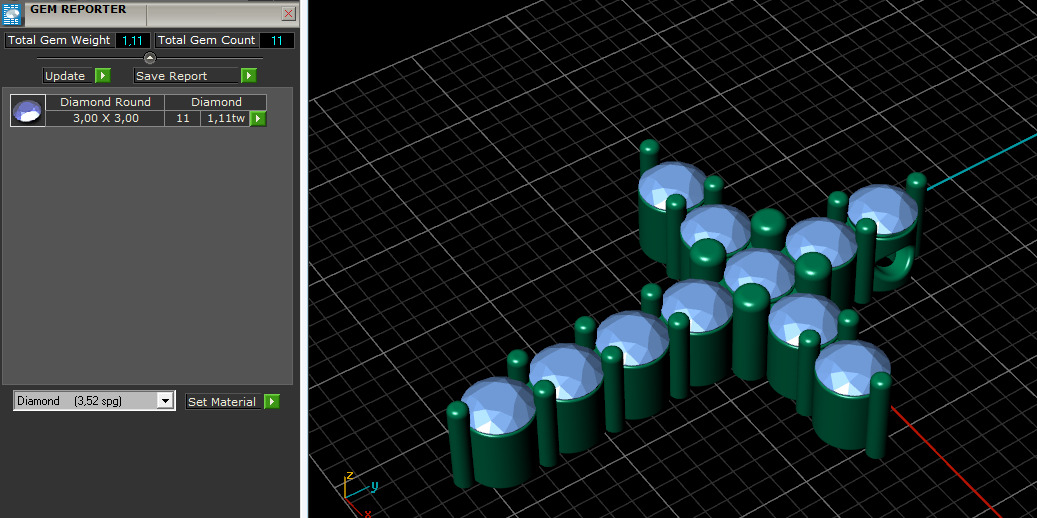
Task: Click green arrow next to Set Material
Action: tap(272, 402)
